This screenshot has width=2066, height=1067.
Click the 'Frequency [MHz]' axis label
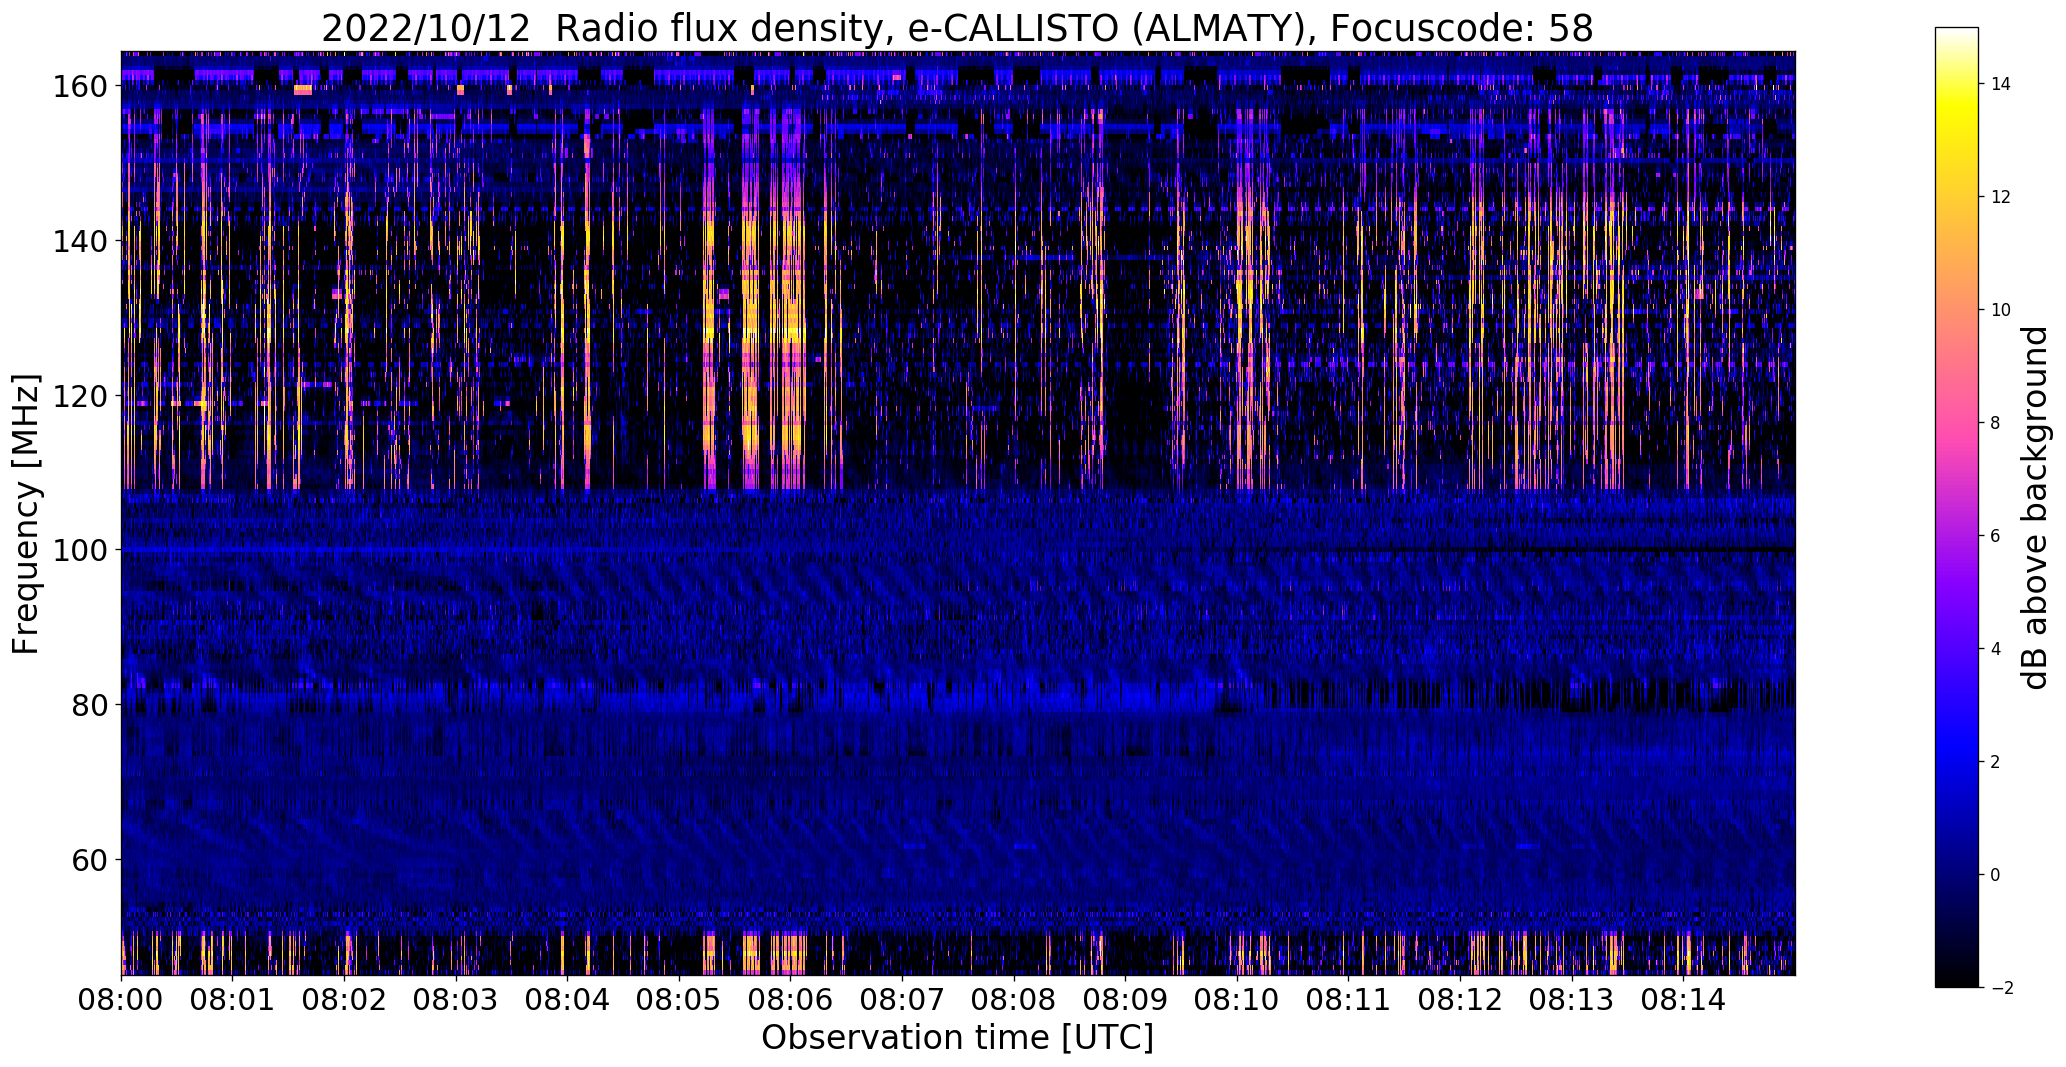point(27,514)
